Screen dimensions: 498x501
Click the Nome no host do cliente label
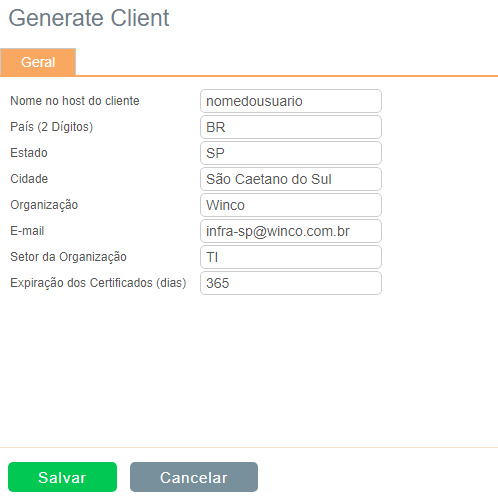pos(75,101)
